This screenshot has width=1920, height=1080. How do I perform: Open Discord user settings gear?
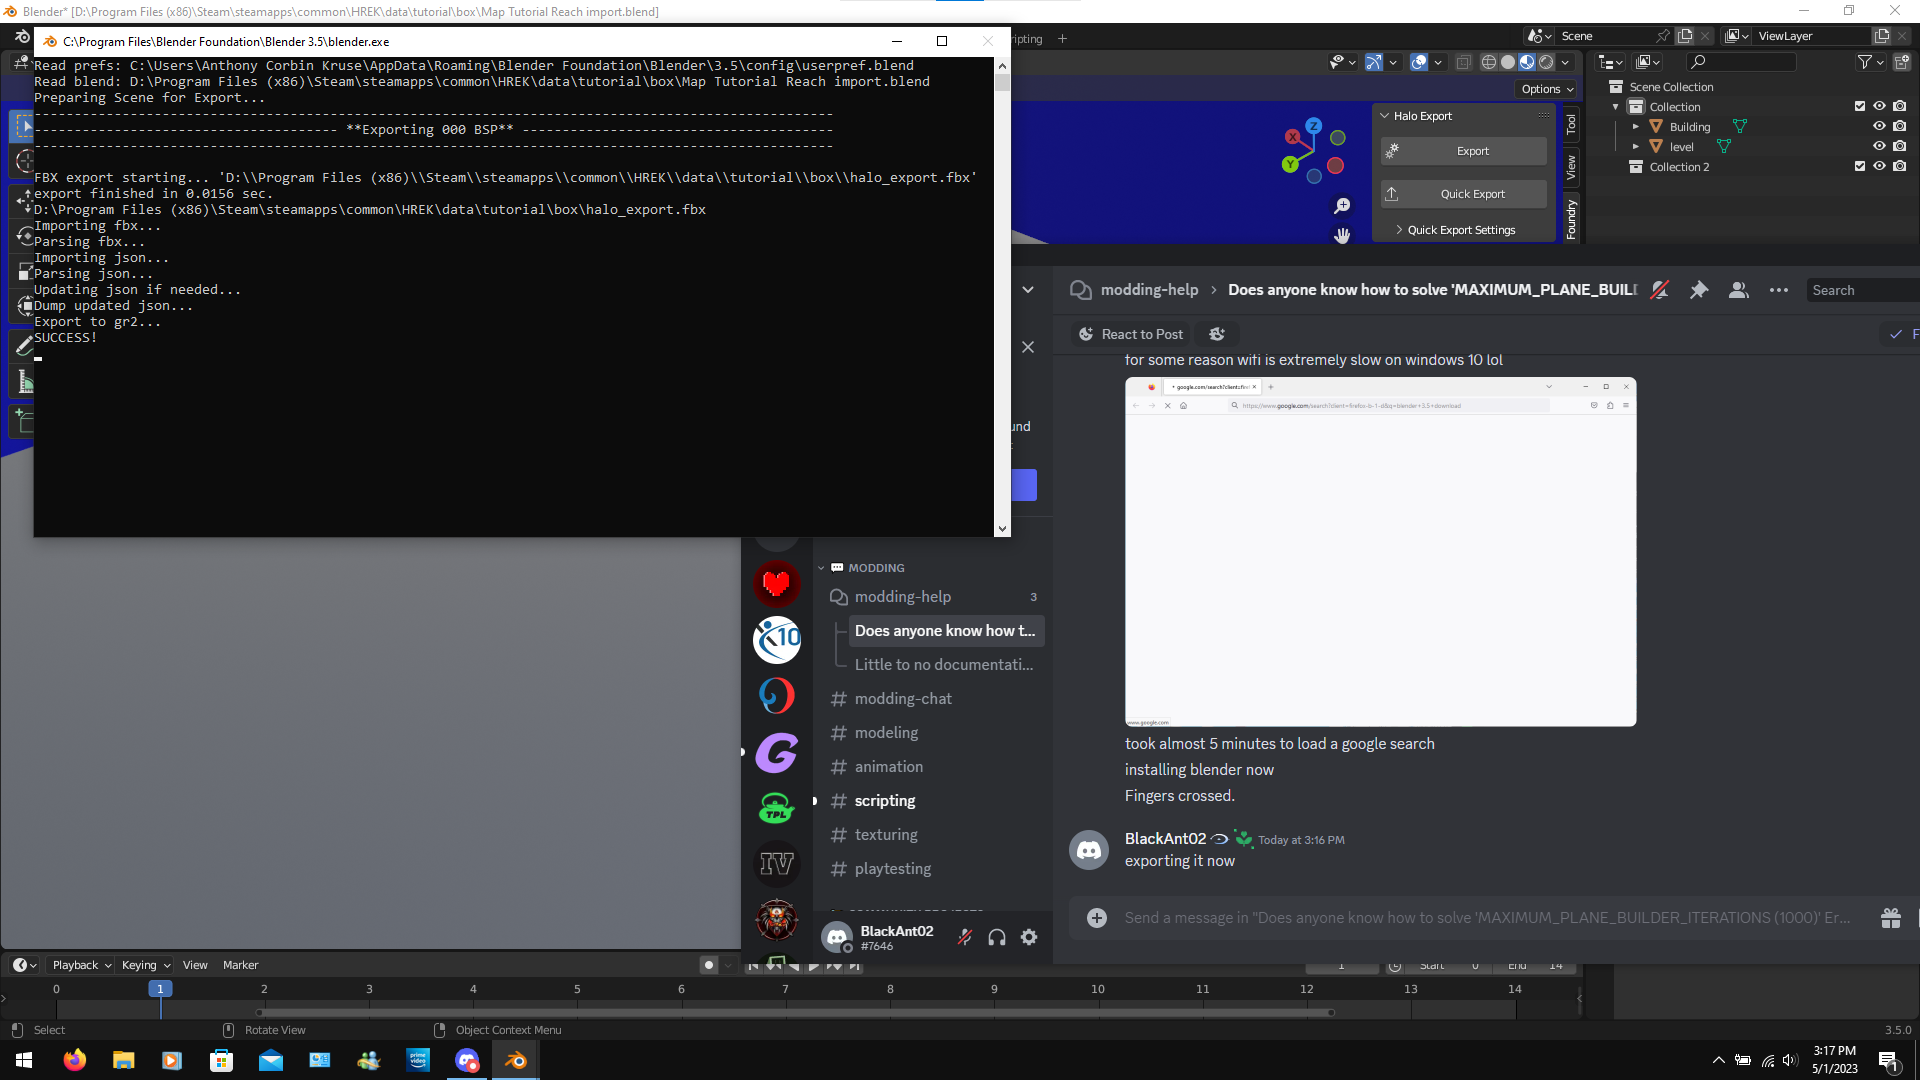[x=1029, y=937]
